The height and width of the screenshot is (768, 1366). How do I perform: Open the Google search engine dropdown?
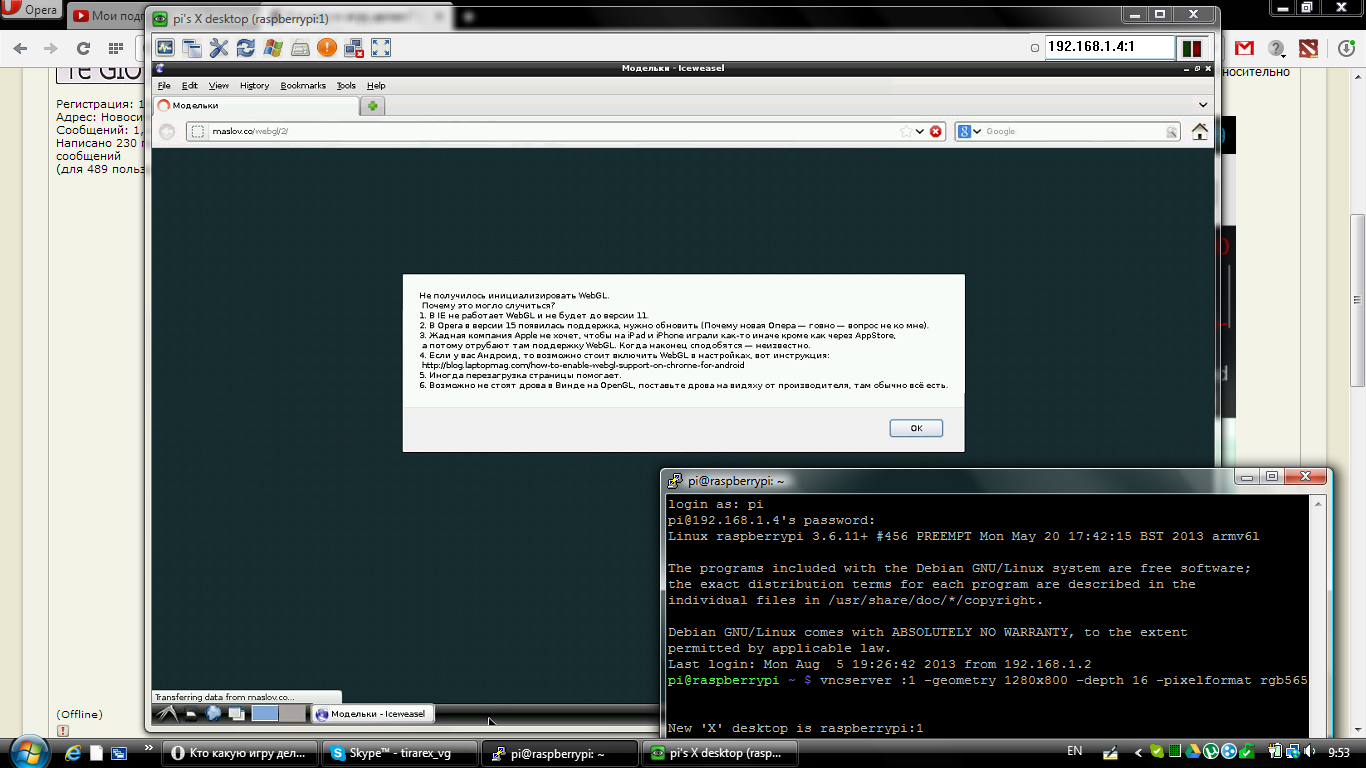(969, 131)
